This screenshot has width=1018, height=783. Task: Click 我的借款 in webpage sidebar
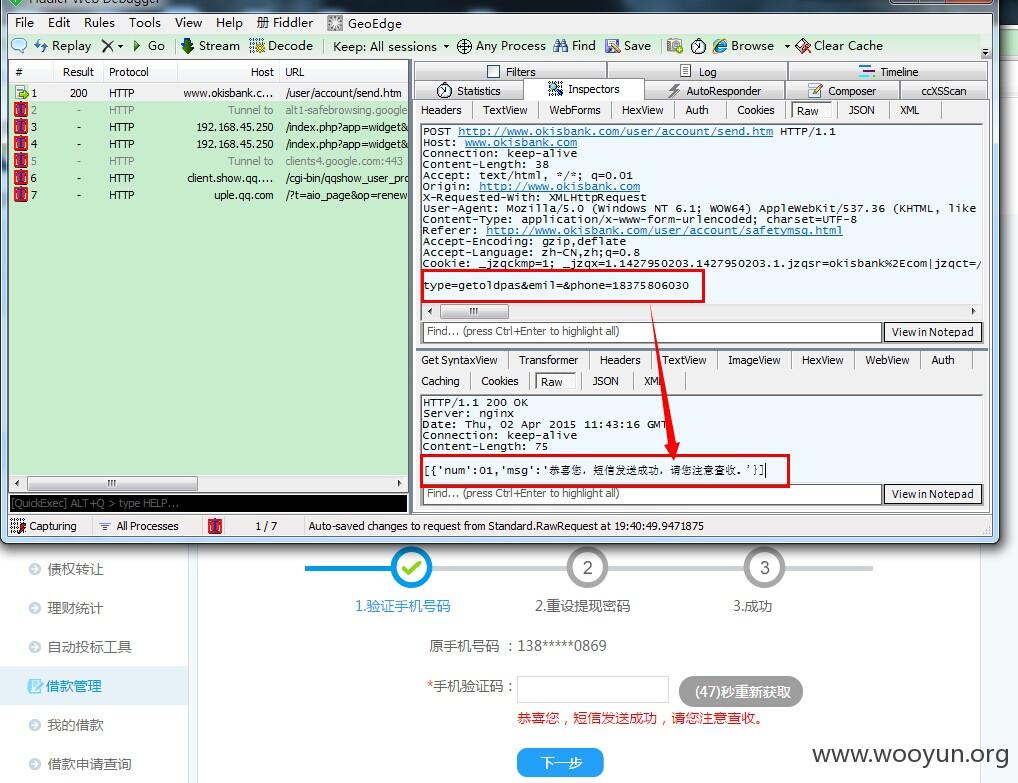tap(75, 725)
